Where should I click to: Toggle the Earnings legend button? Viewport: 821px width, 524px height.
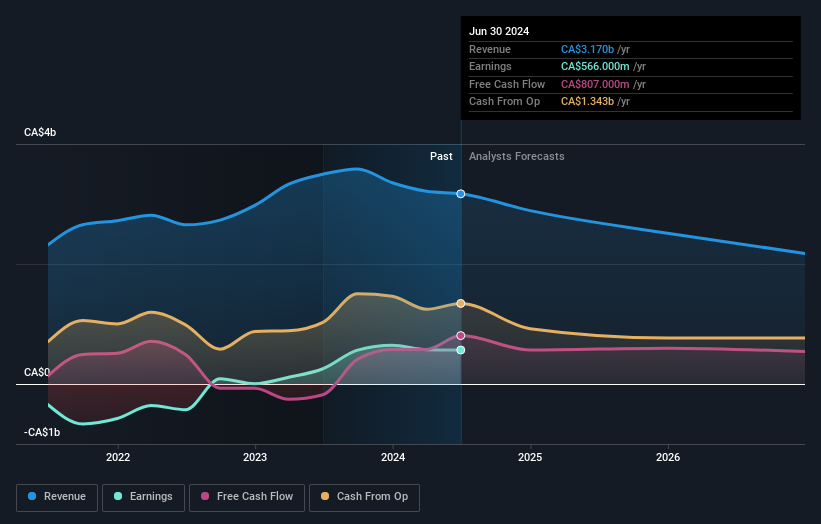tap(143, 497)
